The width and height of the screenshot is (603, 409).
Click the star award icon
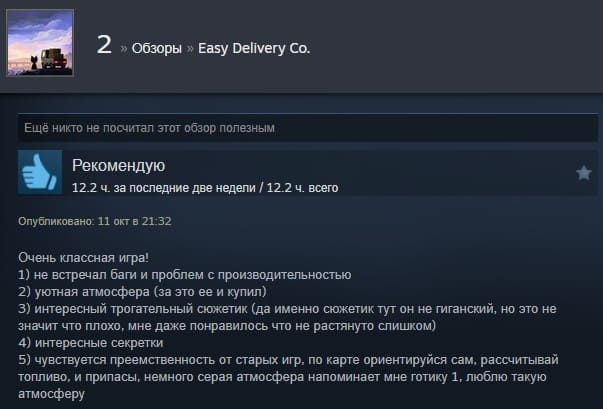[583, 173]
